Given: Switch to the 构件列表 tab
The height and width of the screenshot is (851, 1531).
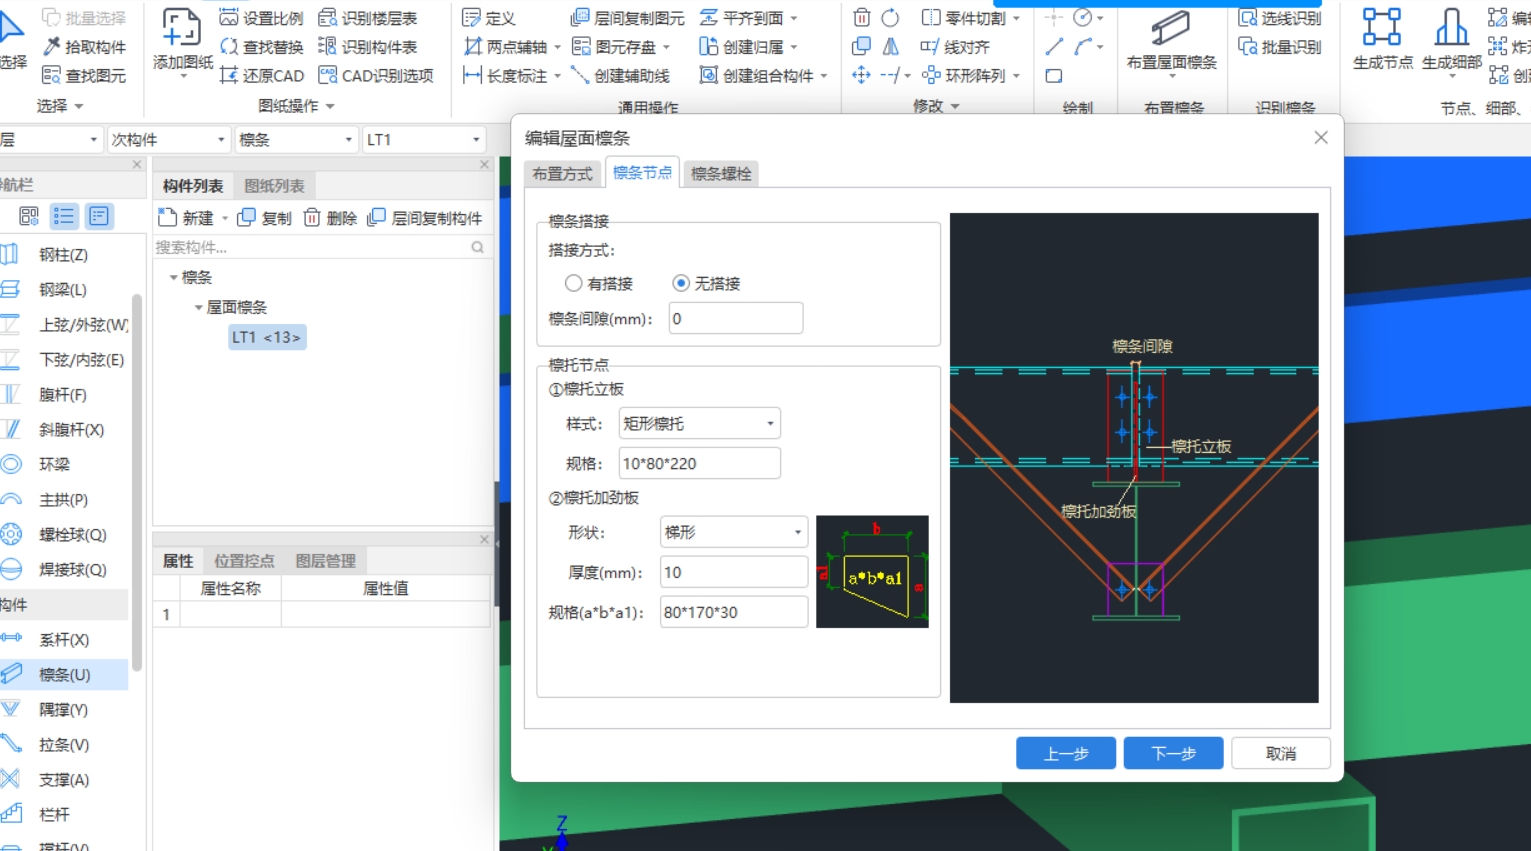Looking at the screenshot, I should 193,186.
